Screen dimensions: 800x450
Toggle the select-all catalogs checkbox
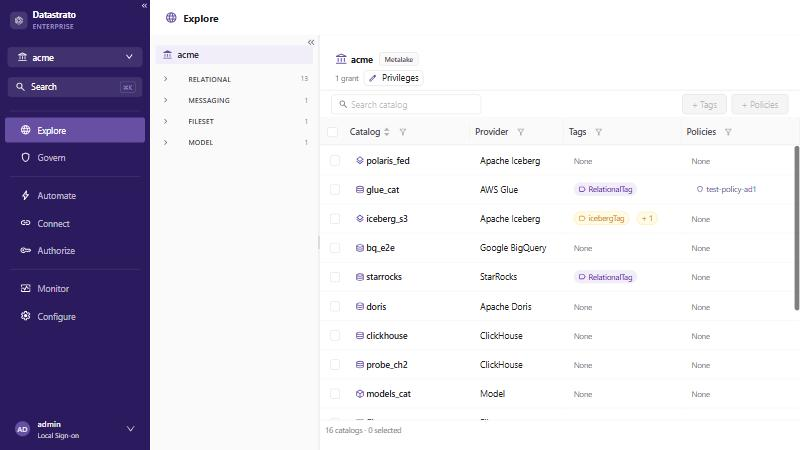(x=333, y=132)
